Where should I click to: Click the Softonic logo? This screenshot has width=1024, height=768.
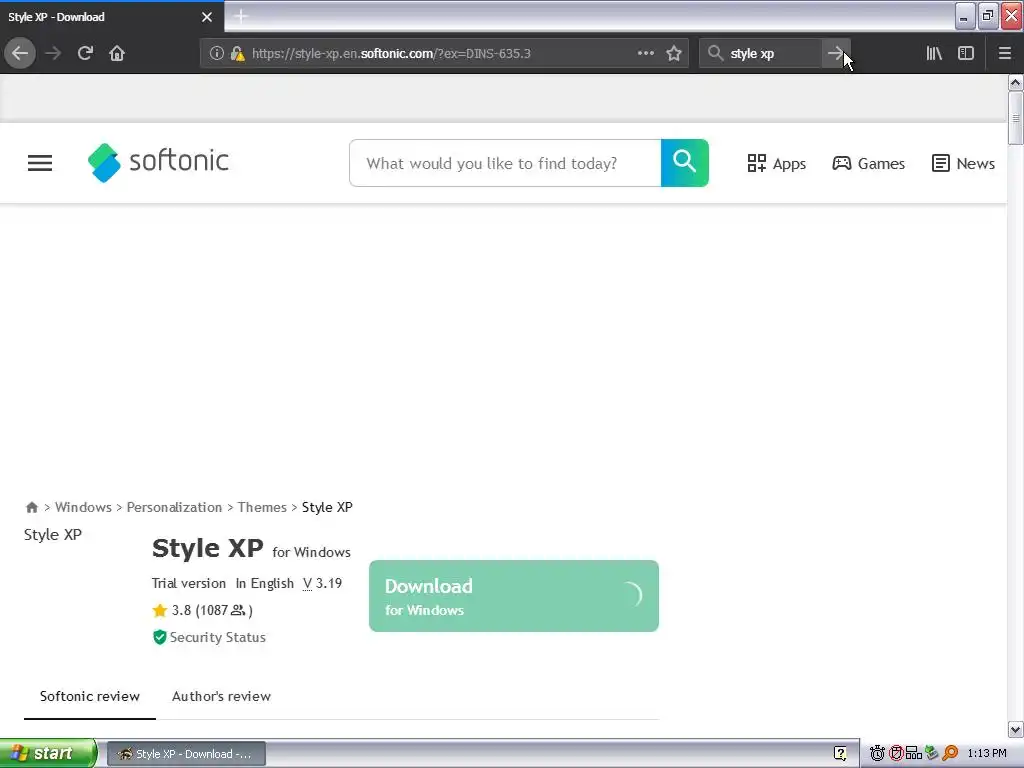click(158, 162)
